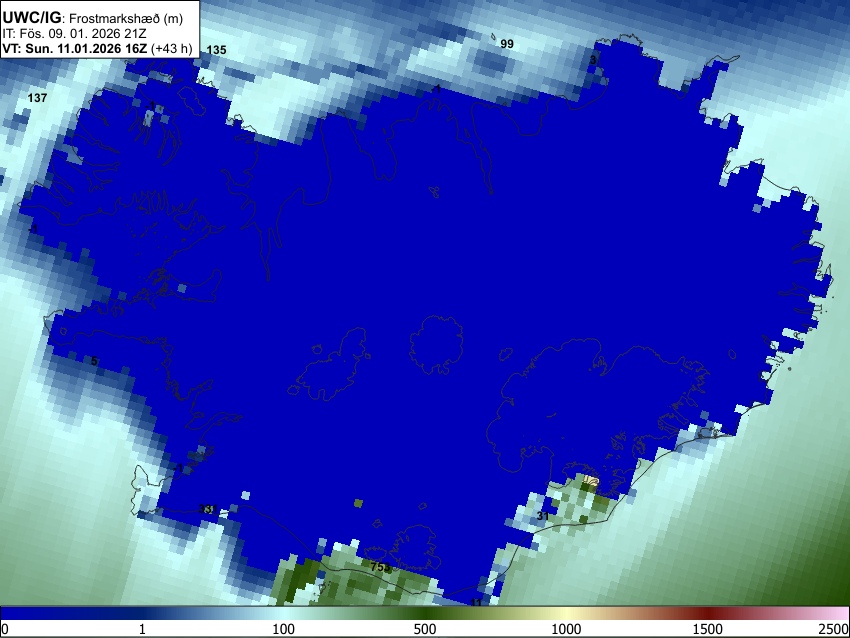Click the map value label '5'
Screen dimensions: 850x638
(x=94, y=361)
